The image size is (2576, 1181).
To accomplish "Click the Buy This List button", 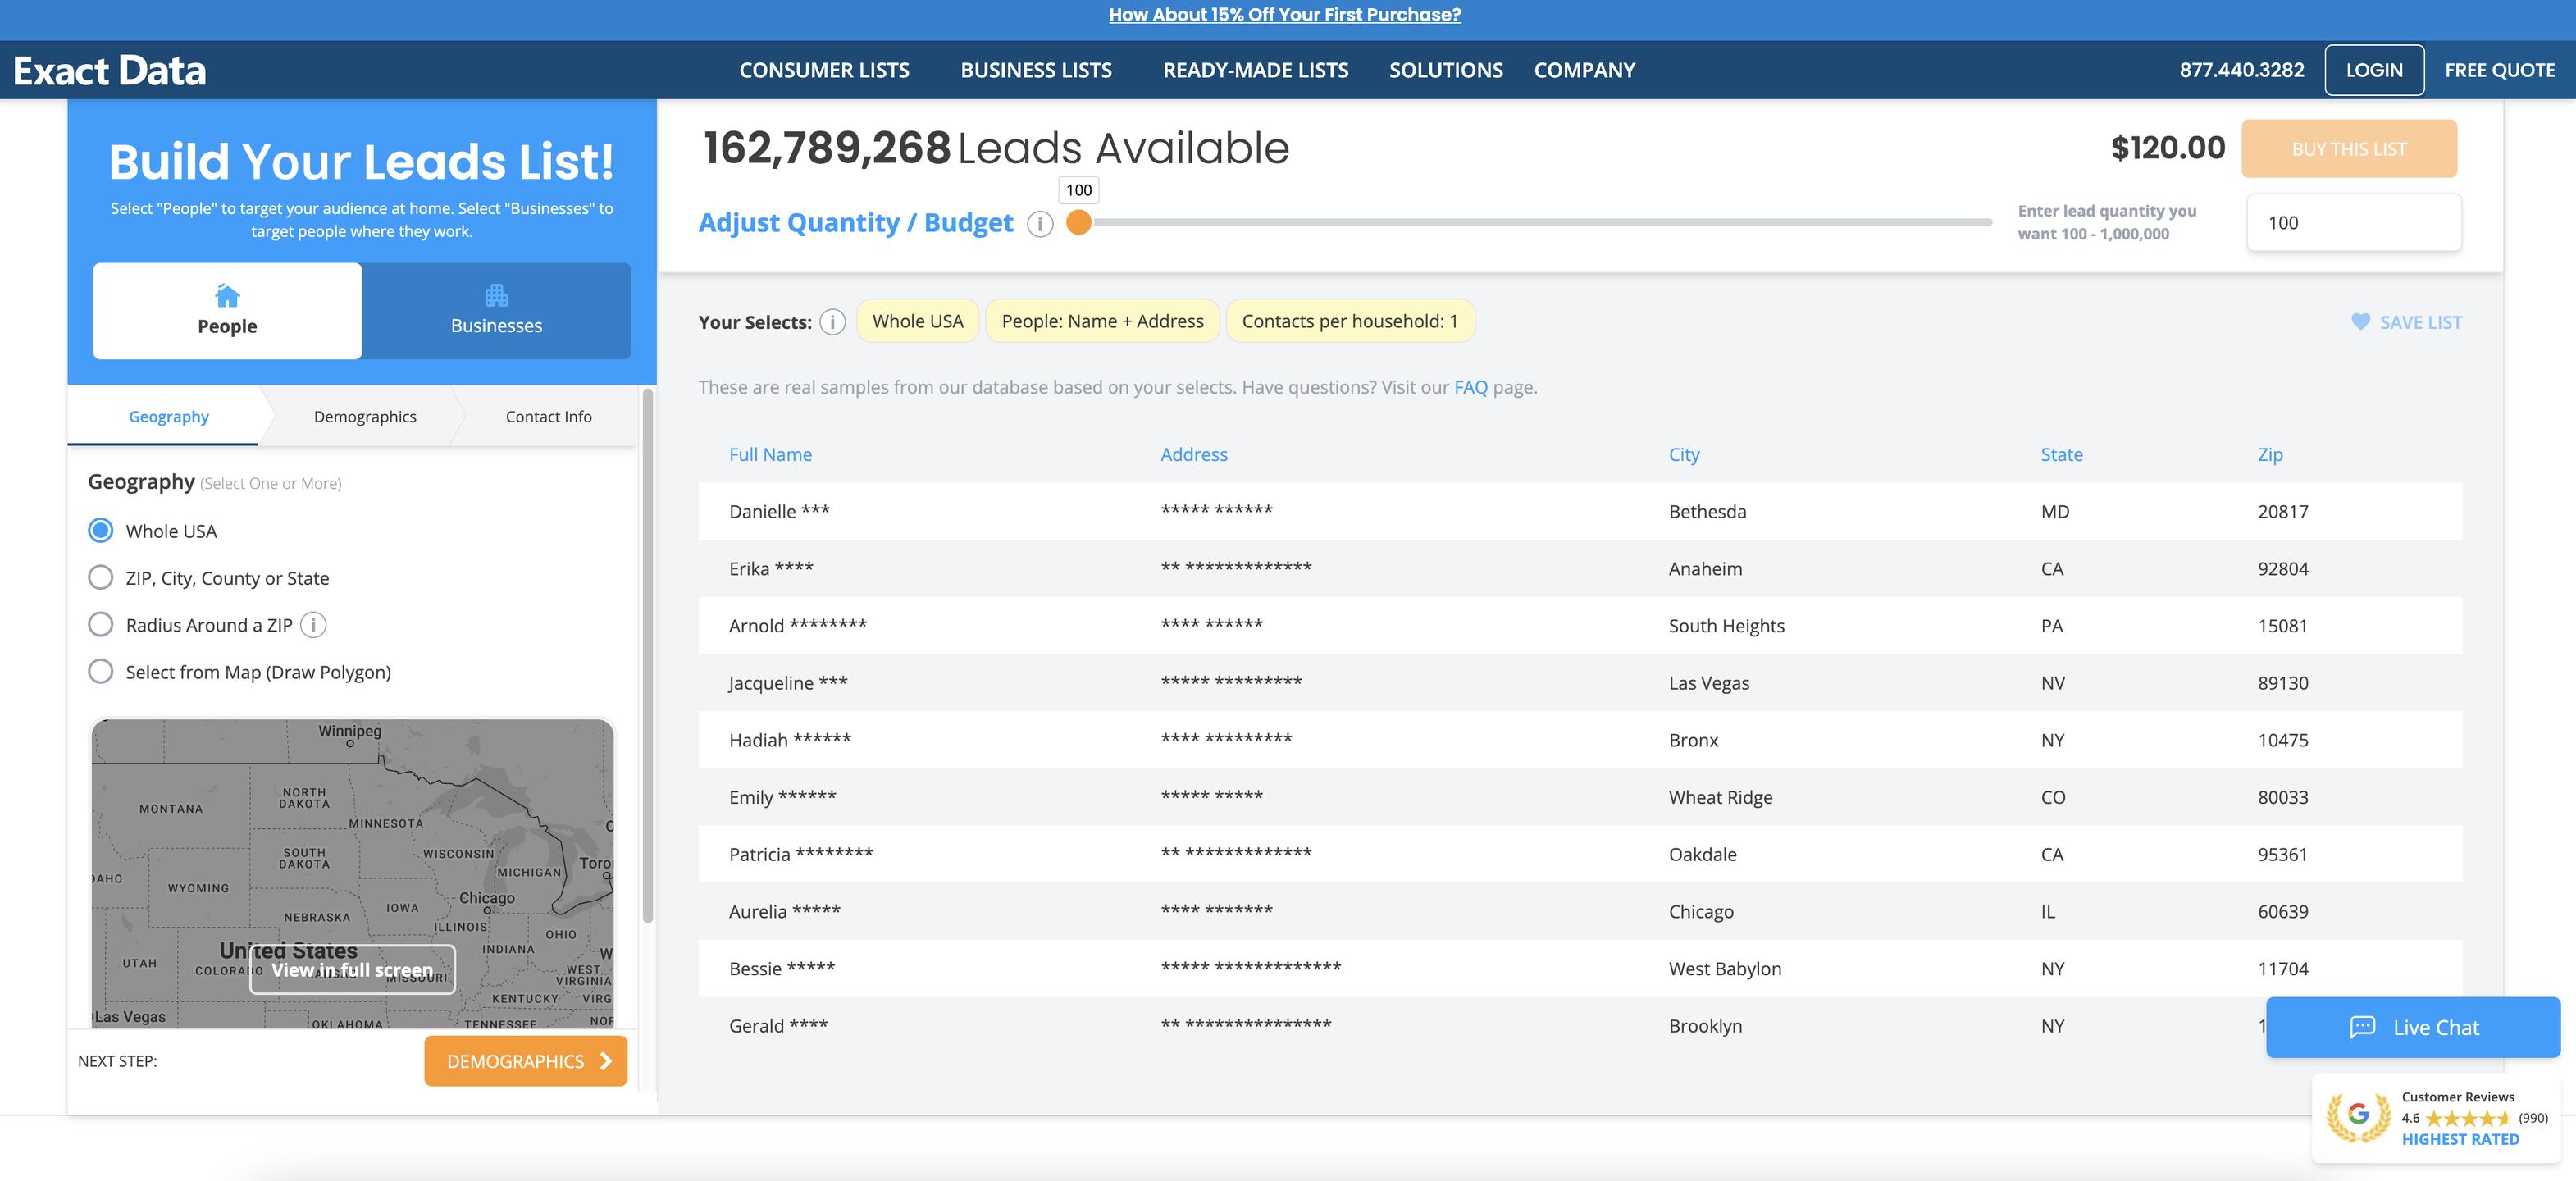I will (x=2348, y=149).
